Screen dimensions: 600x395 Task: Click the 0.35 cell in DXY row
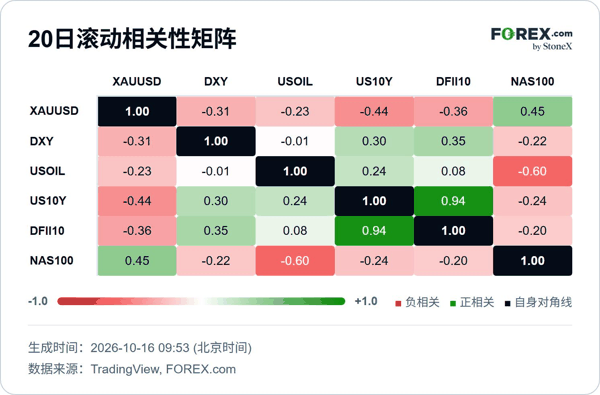click(453, 141)
